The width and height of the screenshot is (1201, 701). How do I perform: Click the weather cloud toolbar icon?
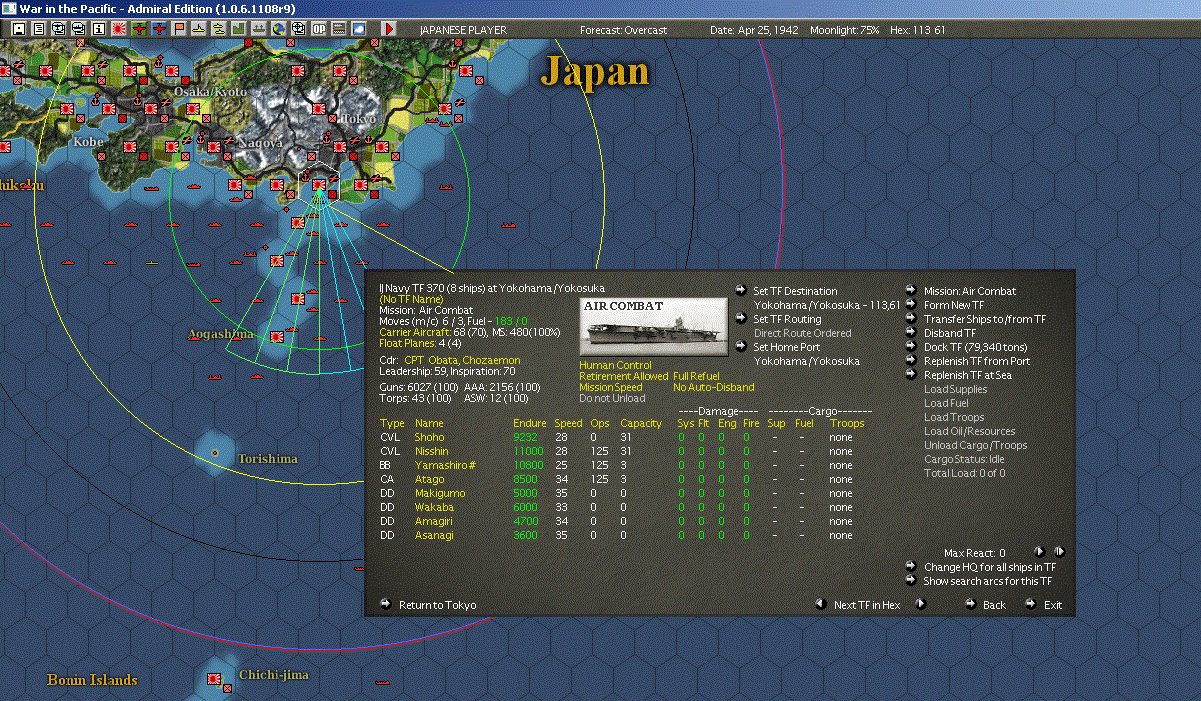[359, 29]
